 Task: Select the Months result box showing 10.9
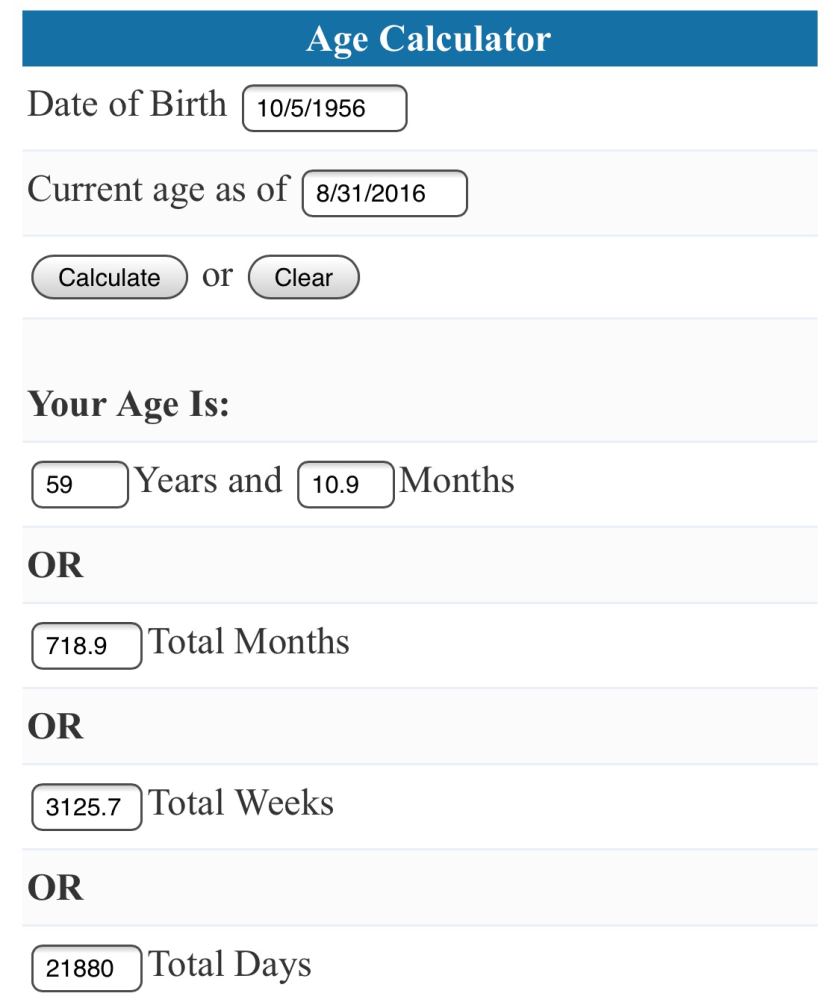(345, 485)
